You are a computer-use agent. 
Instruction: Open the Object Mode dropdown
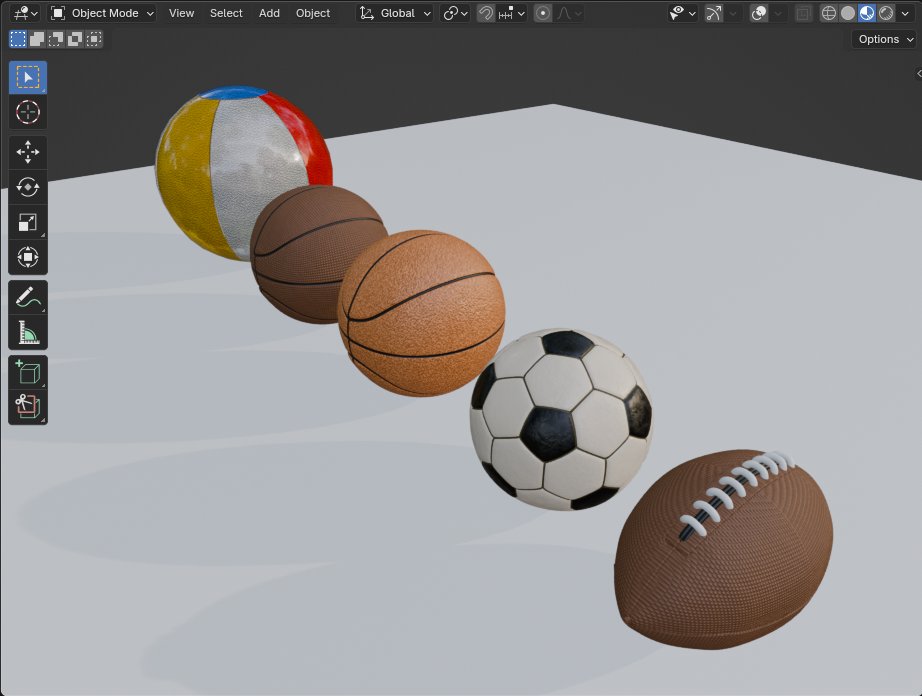pyautogui.click(x=102, y=13)
